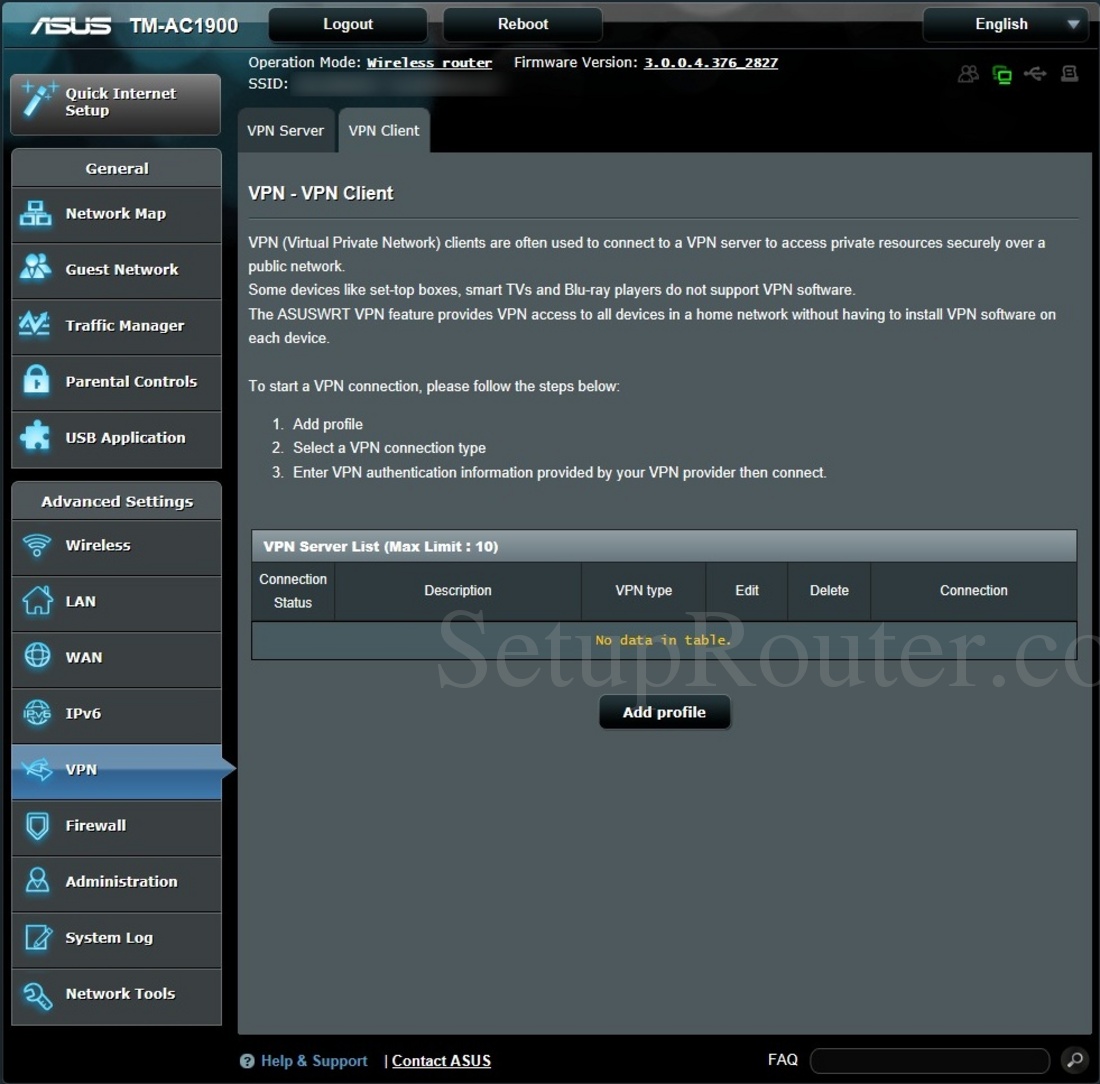Click the VPN Server List title bar
Image resolution: width=1100 pixels, height=1084 pixels.
(x=664, y=546)
